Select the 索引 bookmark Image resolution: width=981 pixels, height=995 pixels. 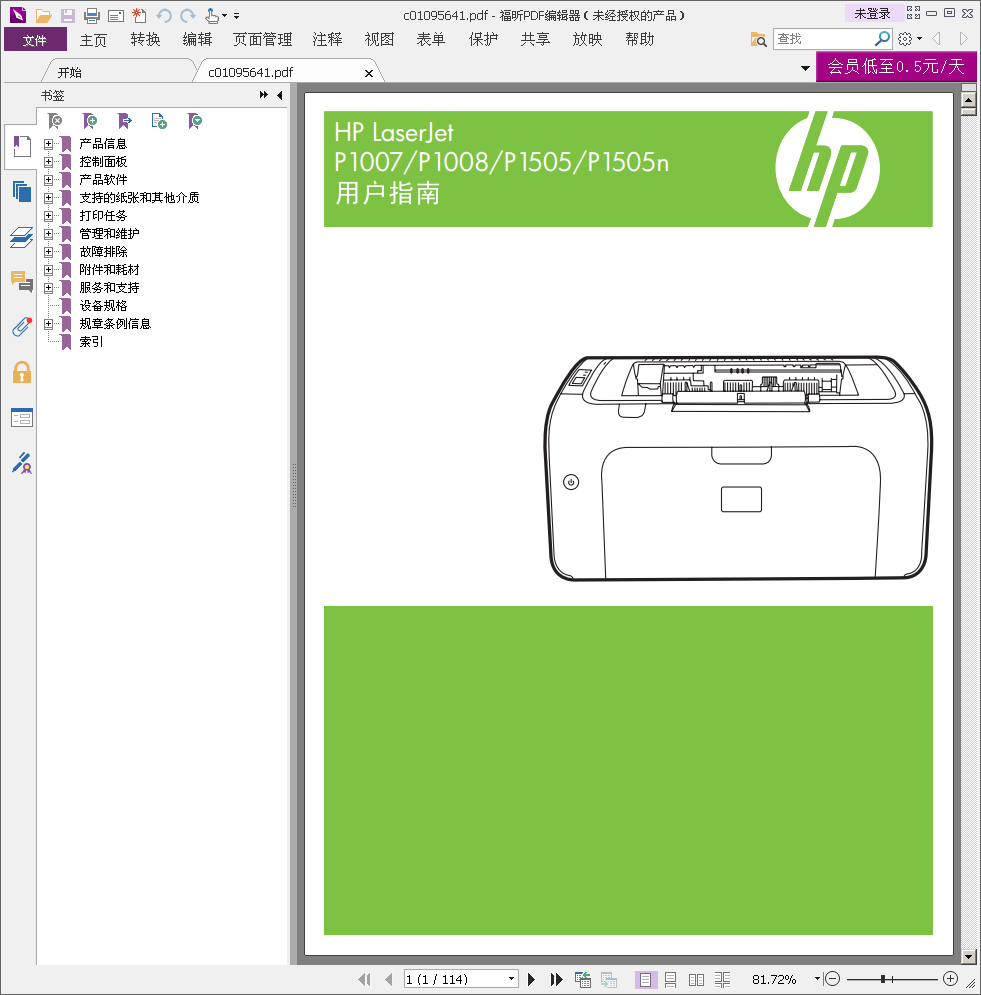click(x=91, y=342)
